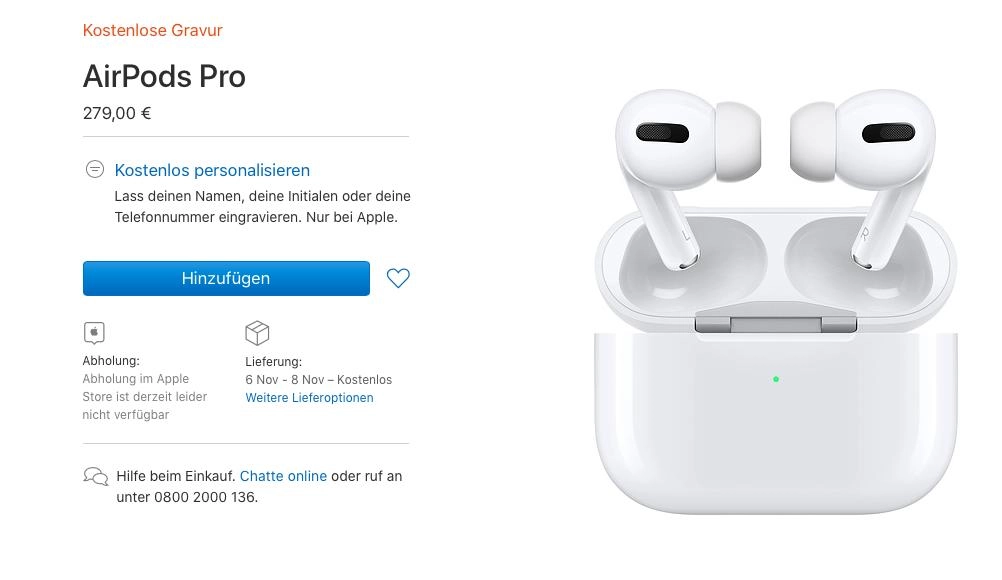Image resolution: width=1002 pixels, height=580 pixels.
Task: Open Weitere Lieferoptionen link
Action: (309, 398)
